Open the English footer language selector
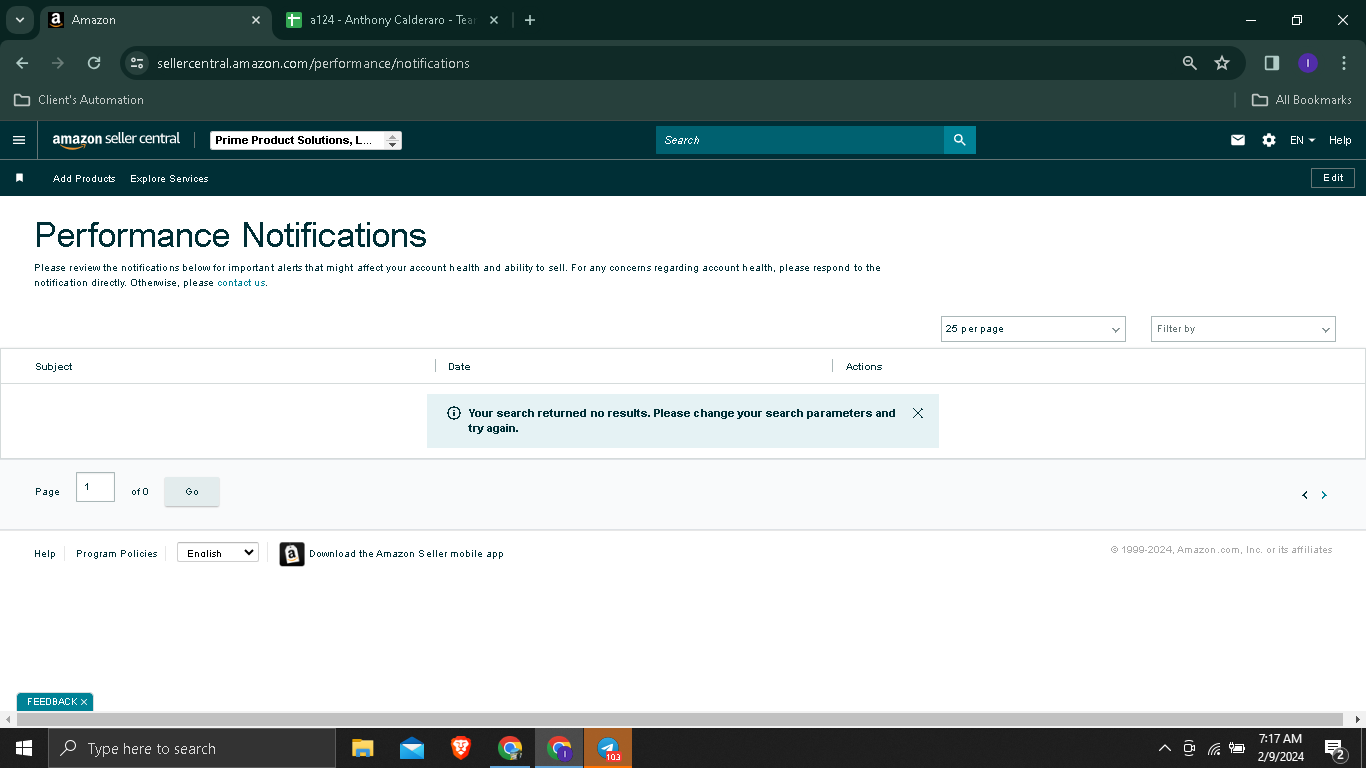This screenshot has height=768, width=1366. point(218,553)
